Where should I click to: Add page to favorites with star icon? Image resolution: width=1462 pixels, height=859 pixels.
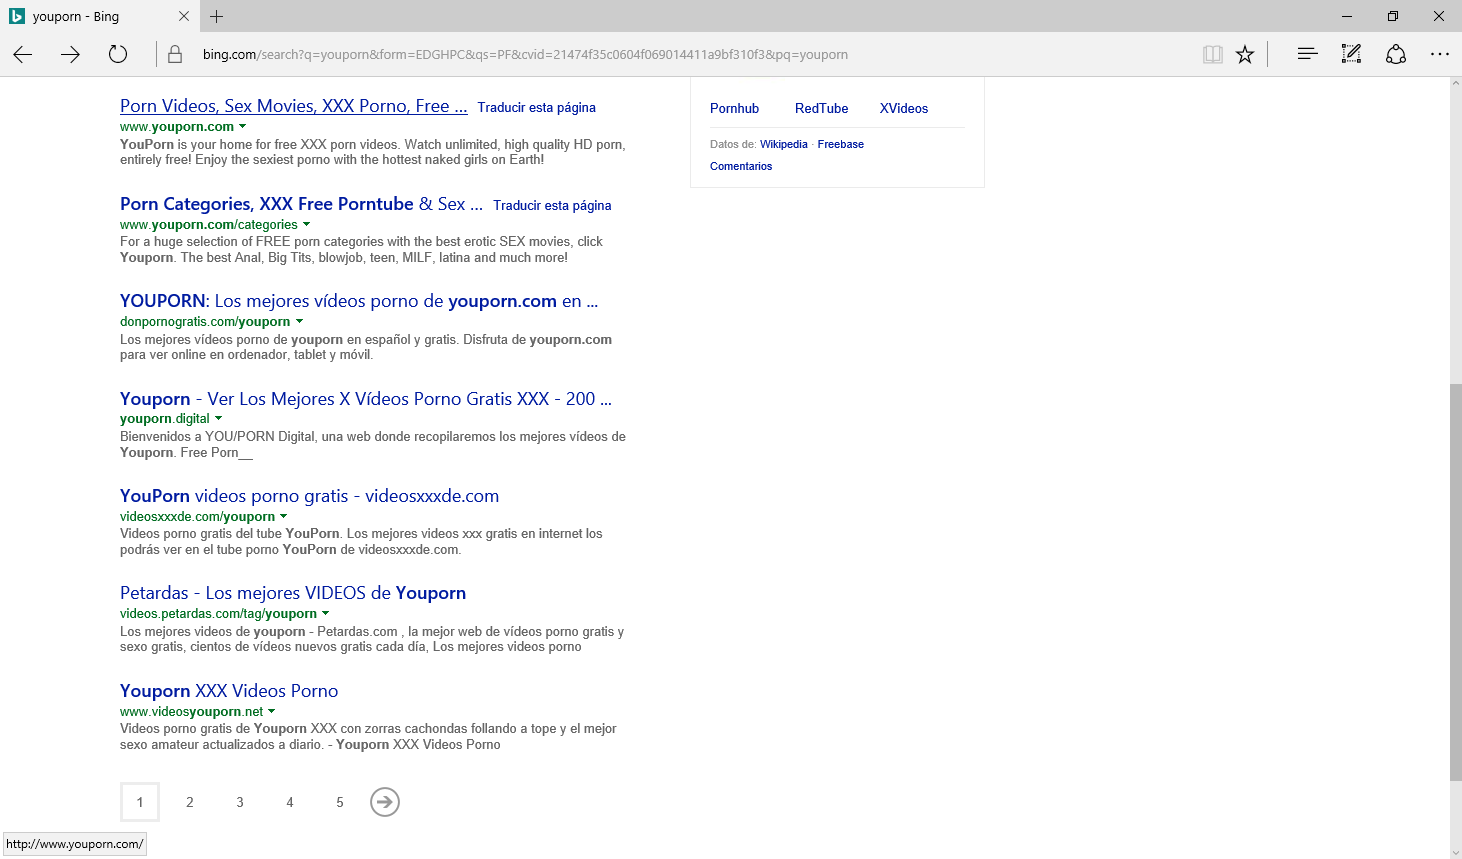click(x=1245, y=55)
